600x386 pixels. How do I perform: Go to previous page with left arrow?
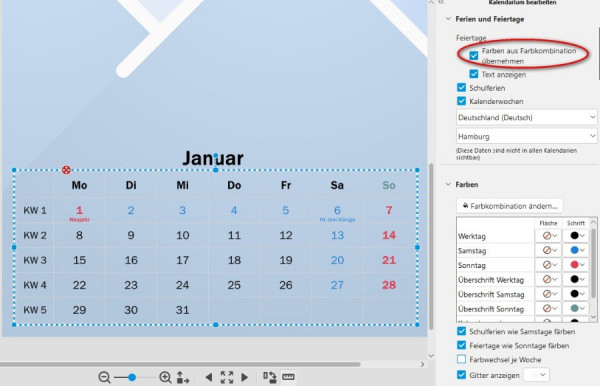(x=209, y=377)
